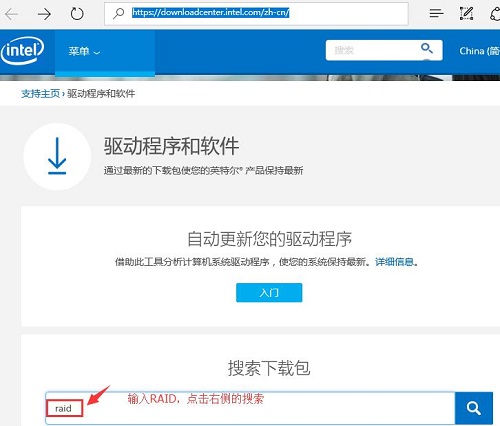
Task: Expand the 菜单 dropdown menu
Action: 84,51
